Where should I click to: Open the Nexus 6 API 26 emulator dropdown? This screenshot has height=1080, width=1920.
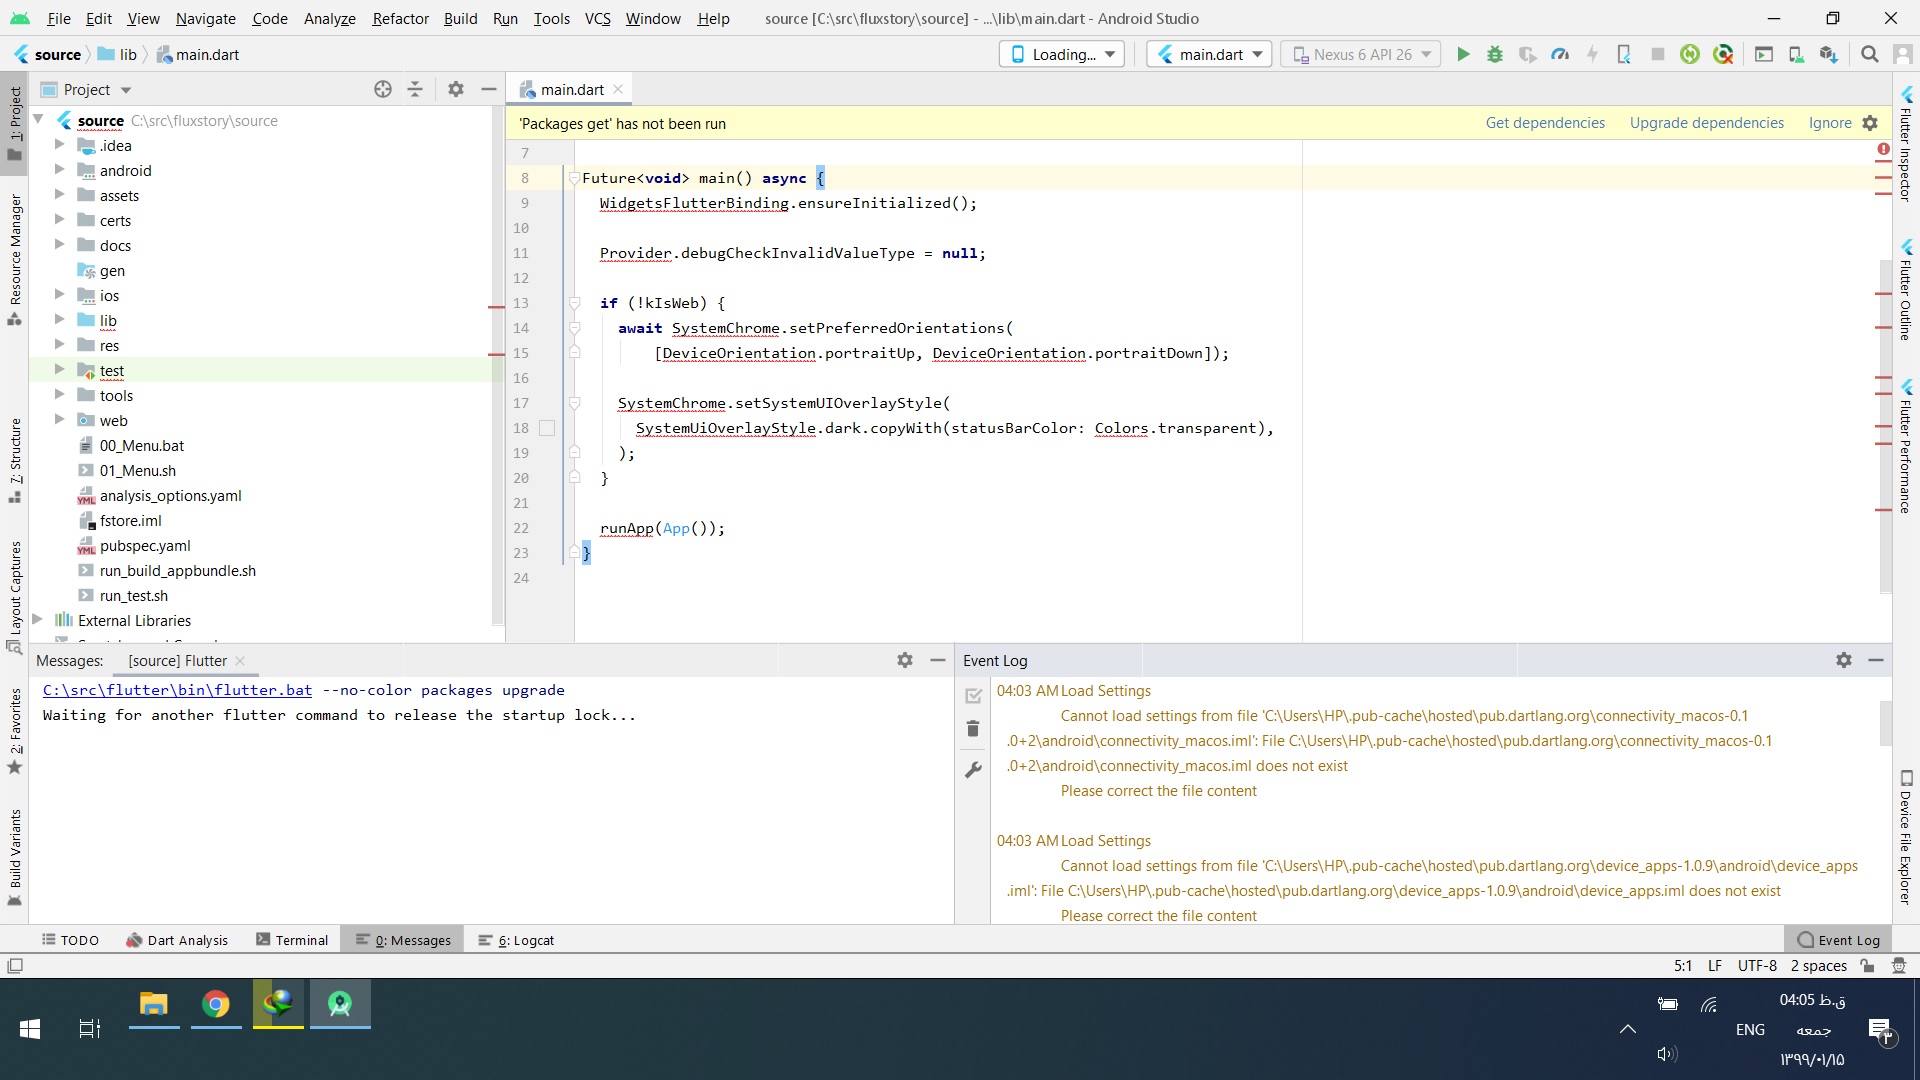pyautogui.click(x=1361, y=54)
